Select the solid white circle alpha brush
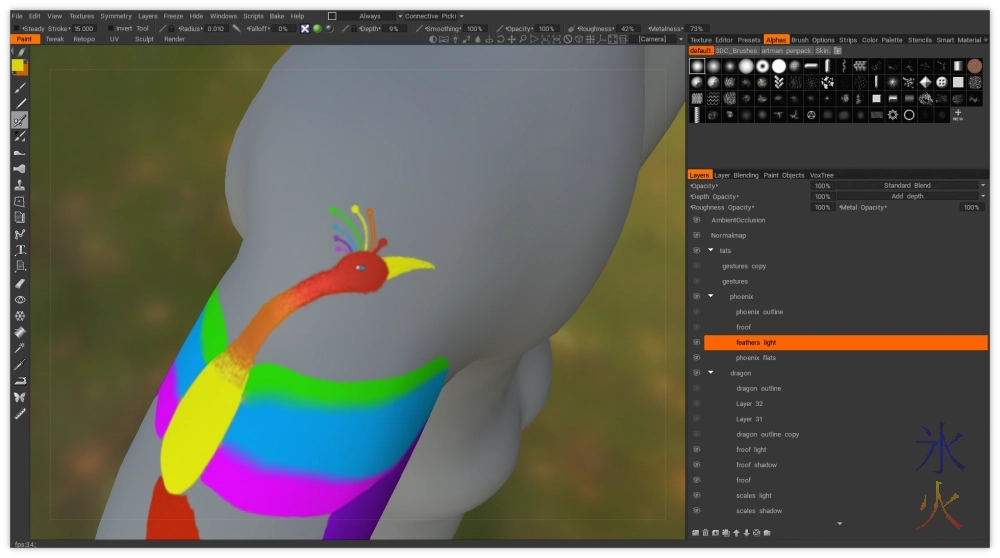1000x558 pixels. point(778,66)
